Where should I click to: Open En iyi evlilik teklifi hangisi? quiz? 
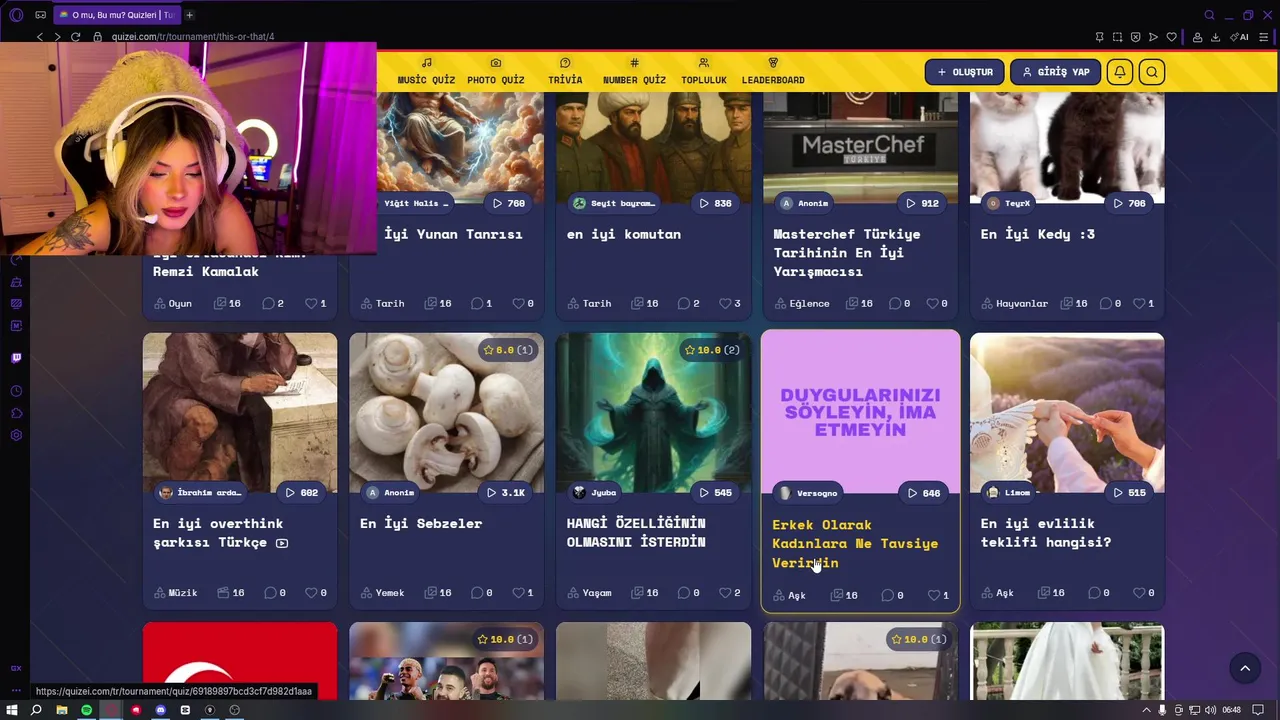1046,532
